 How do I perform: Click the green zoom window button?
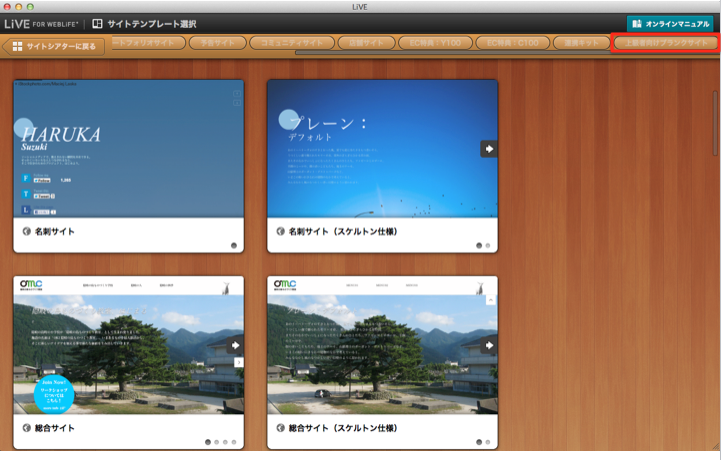click(x=30, y=7)
